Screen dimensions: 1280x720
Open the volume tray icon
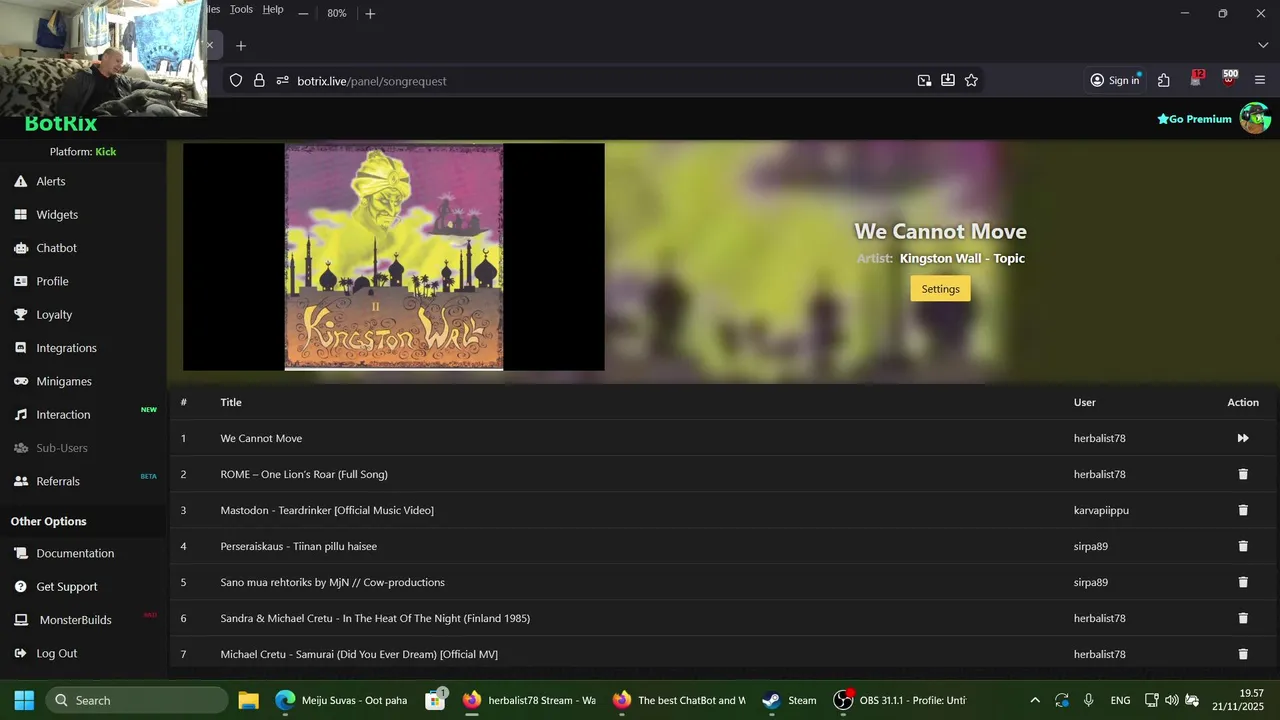coord(1171,700)
